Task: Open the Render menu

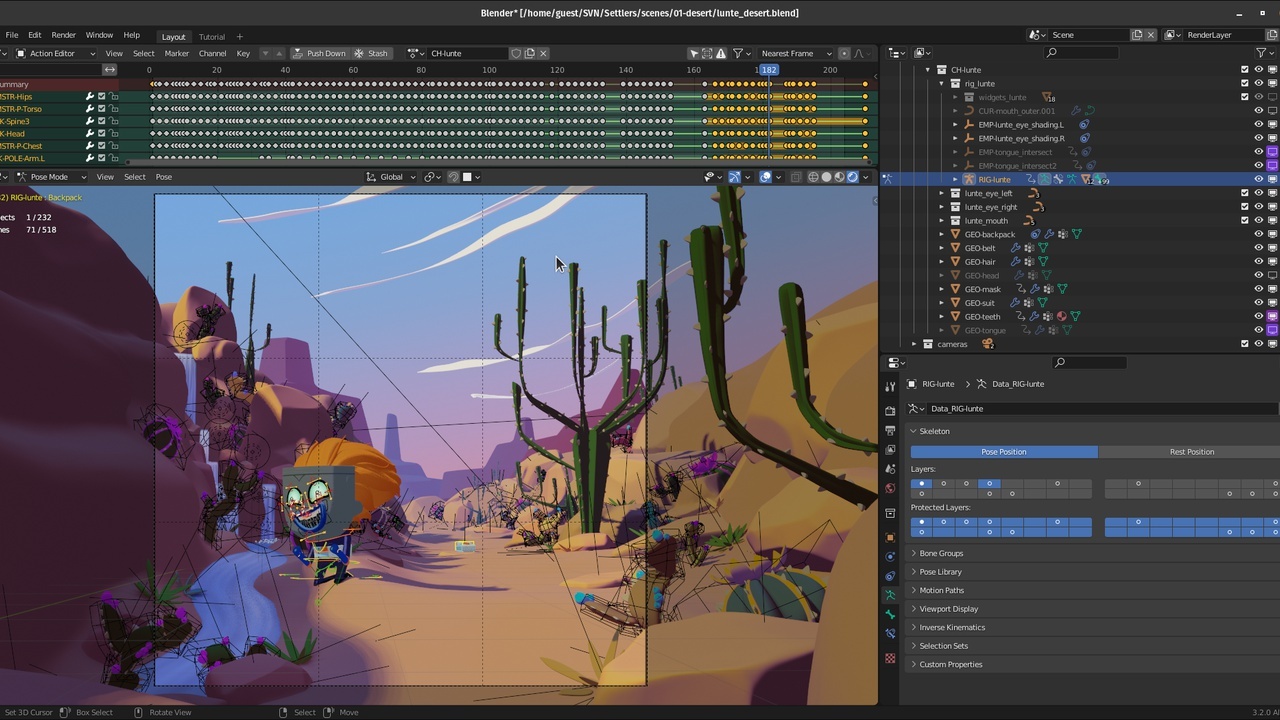Action: pos(63,35)
